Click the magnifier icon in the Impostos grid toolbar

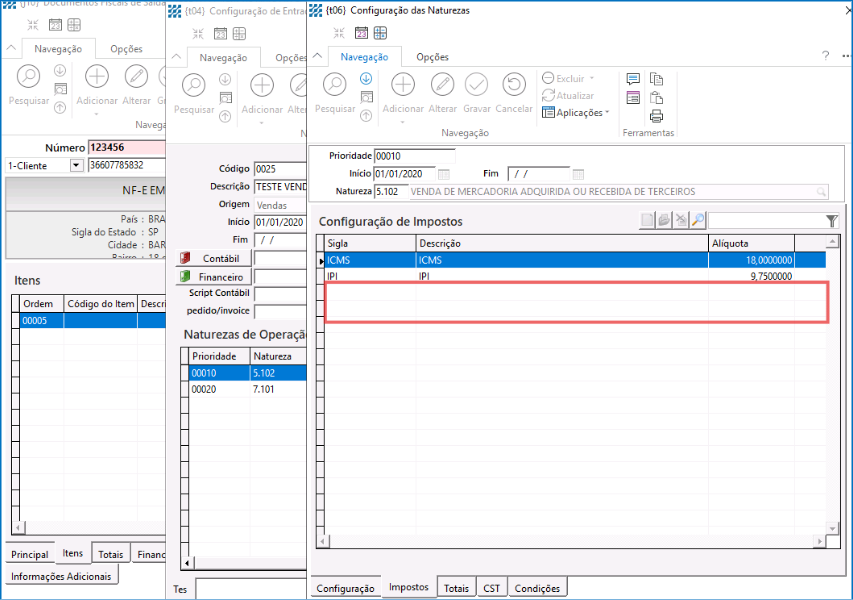(x=698, y=221)
